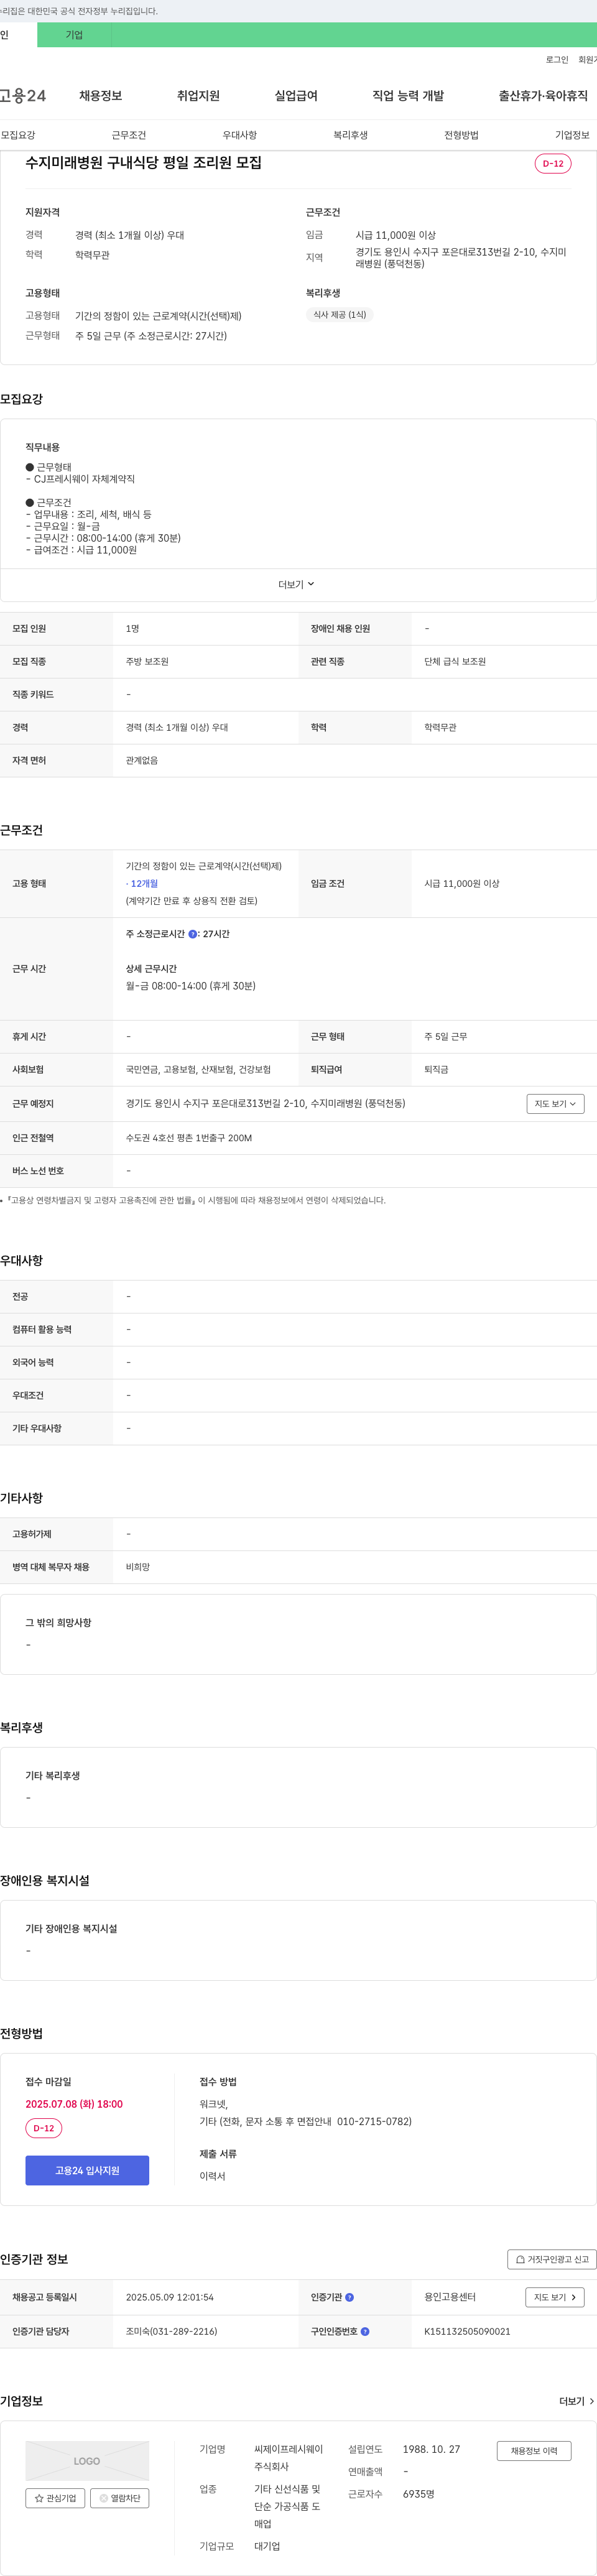Click the job title 수지미래병원 구내식당 heading

pyautogui.click(x=144, y=162)
